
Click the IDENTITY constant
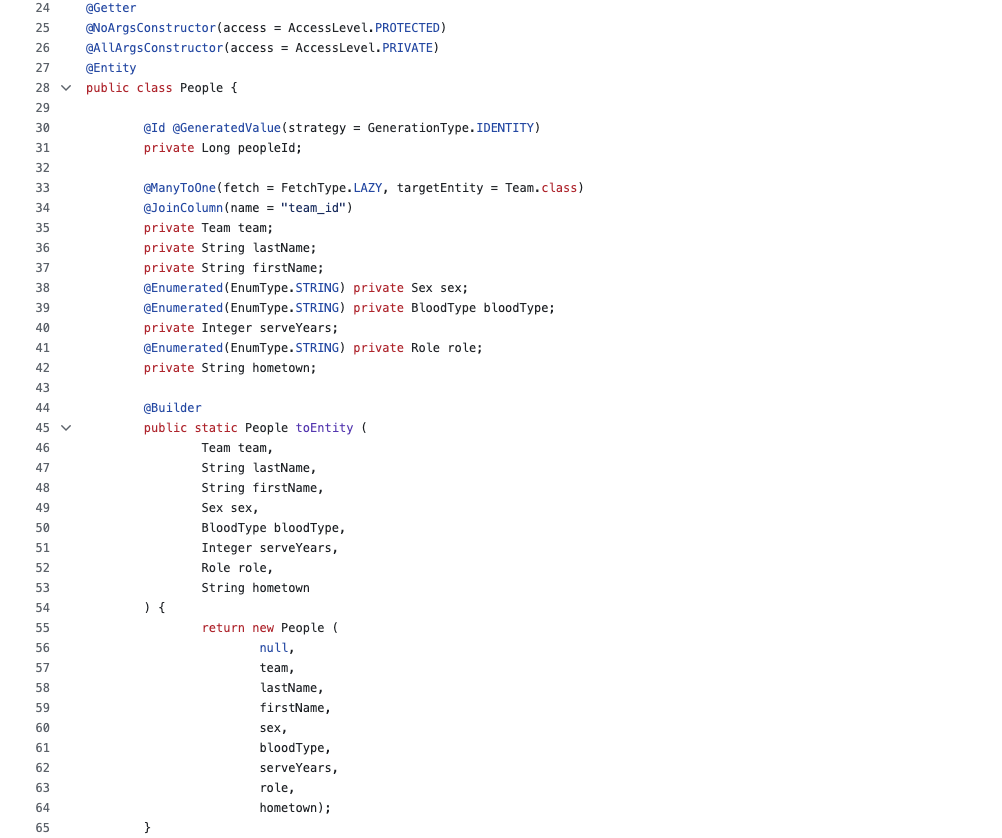(x=505, y=128)
